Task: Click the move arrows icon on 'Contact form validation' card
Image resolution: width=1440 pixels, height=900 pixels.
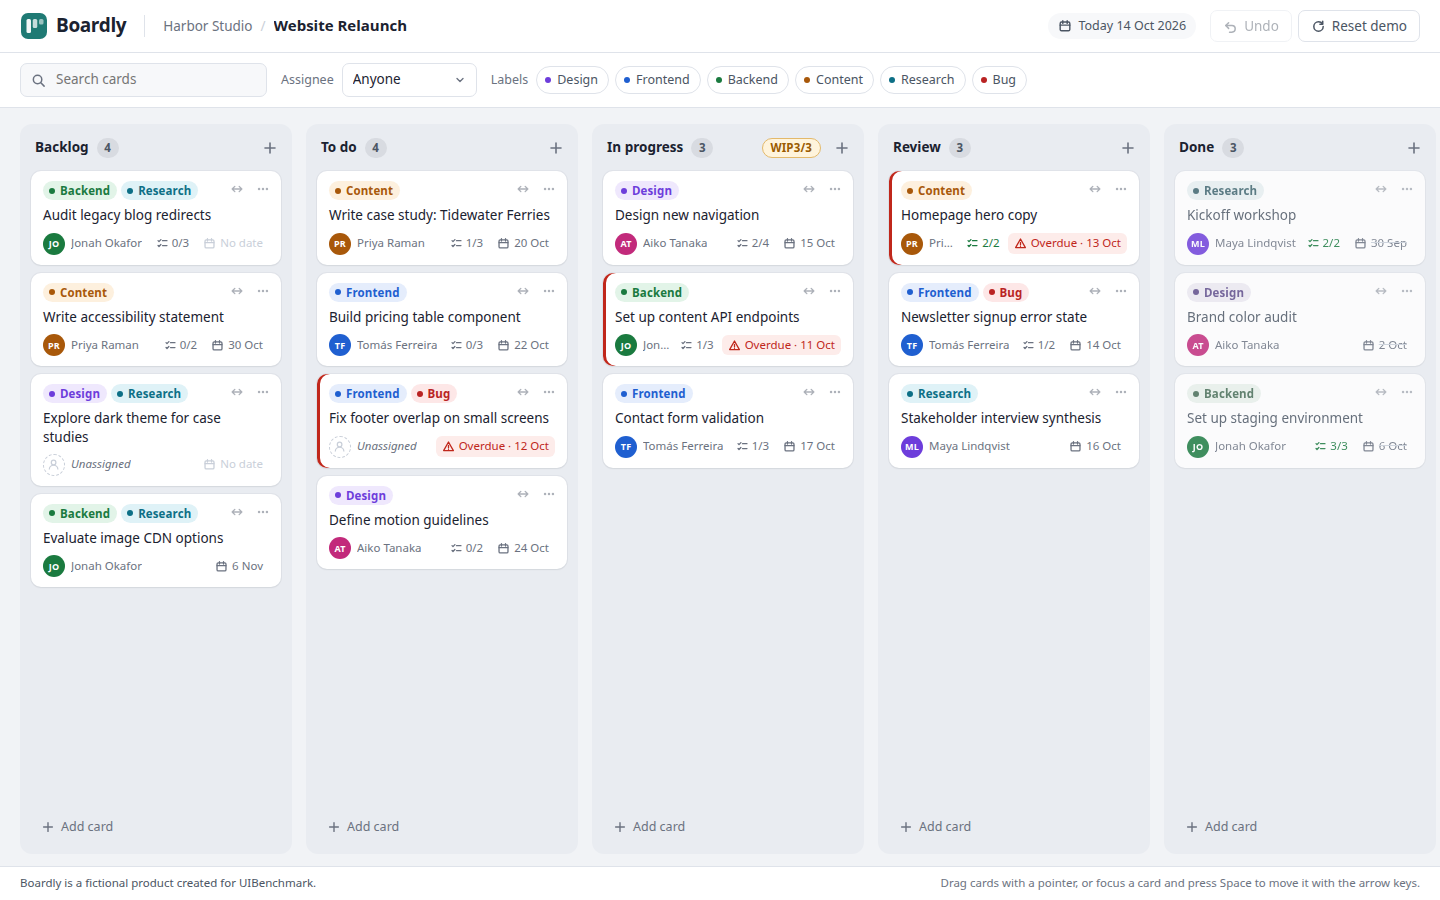Action: click(x=809, y=392)
